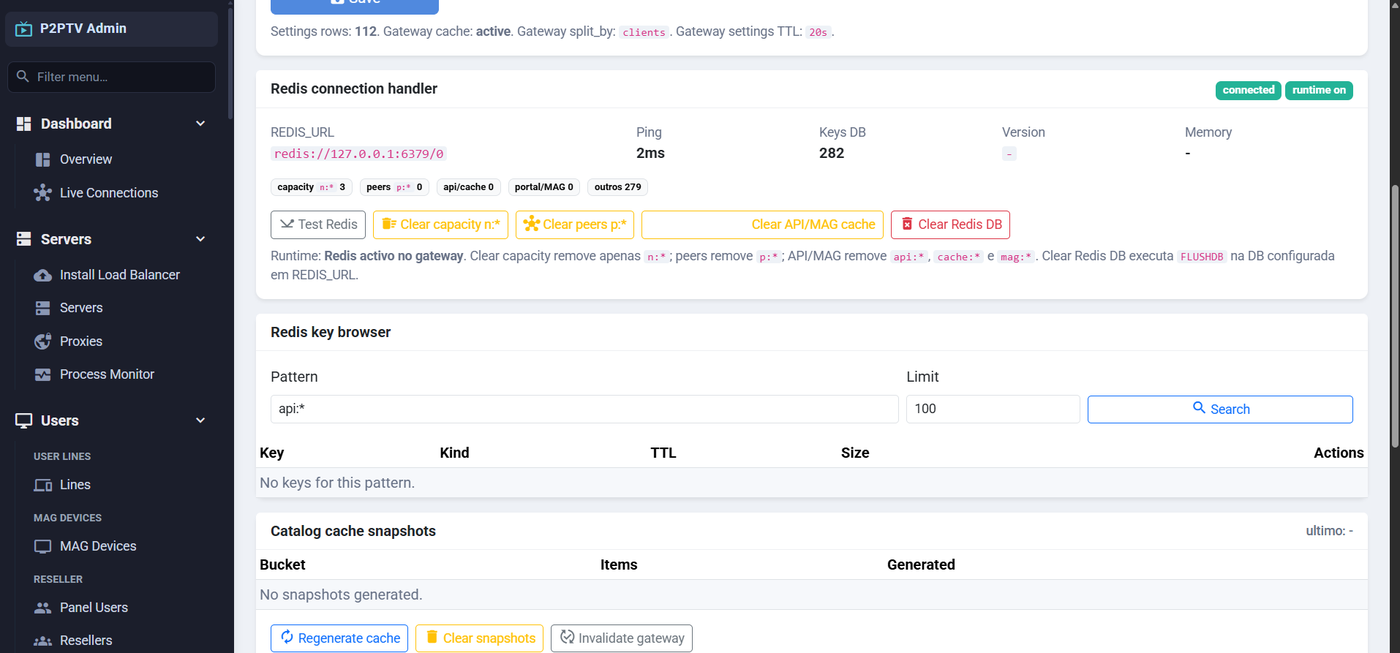Click the portal/MAG 0 badge
1400x653 pixels.
(544, 187)
